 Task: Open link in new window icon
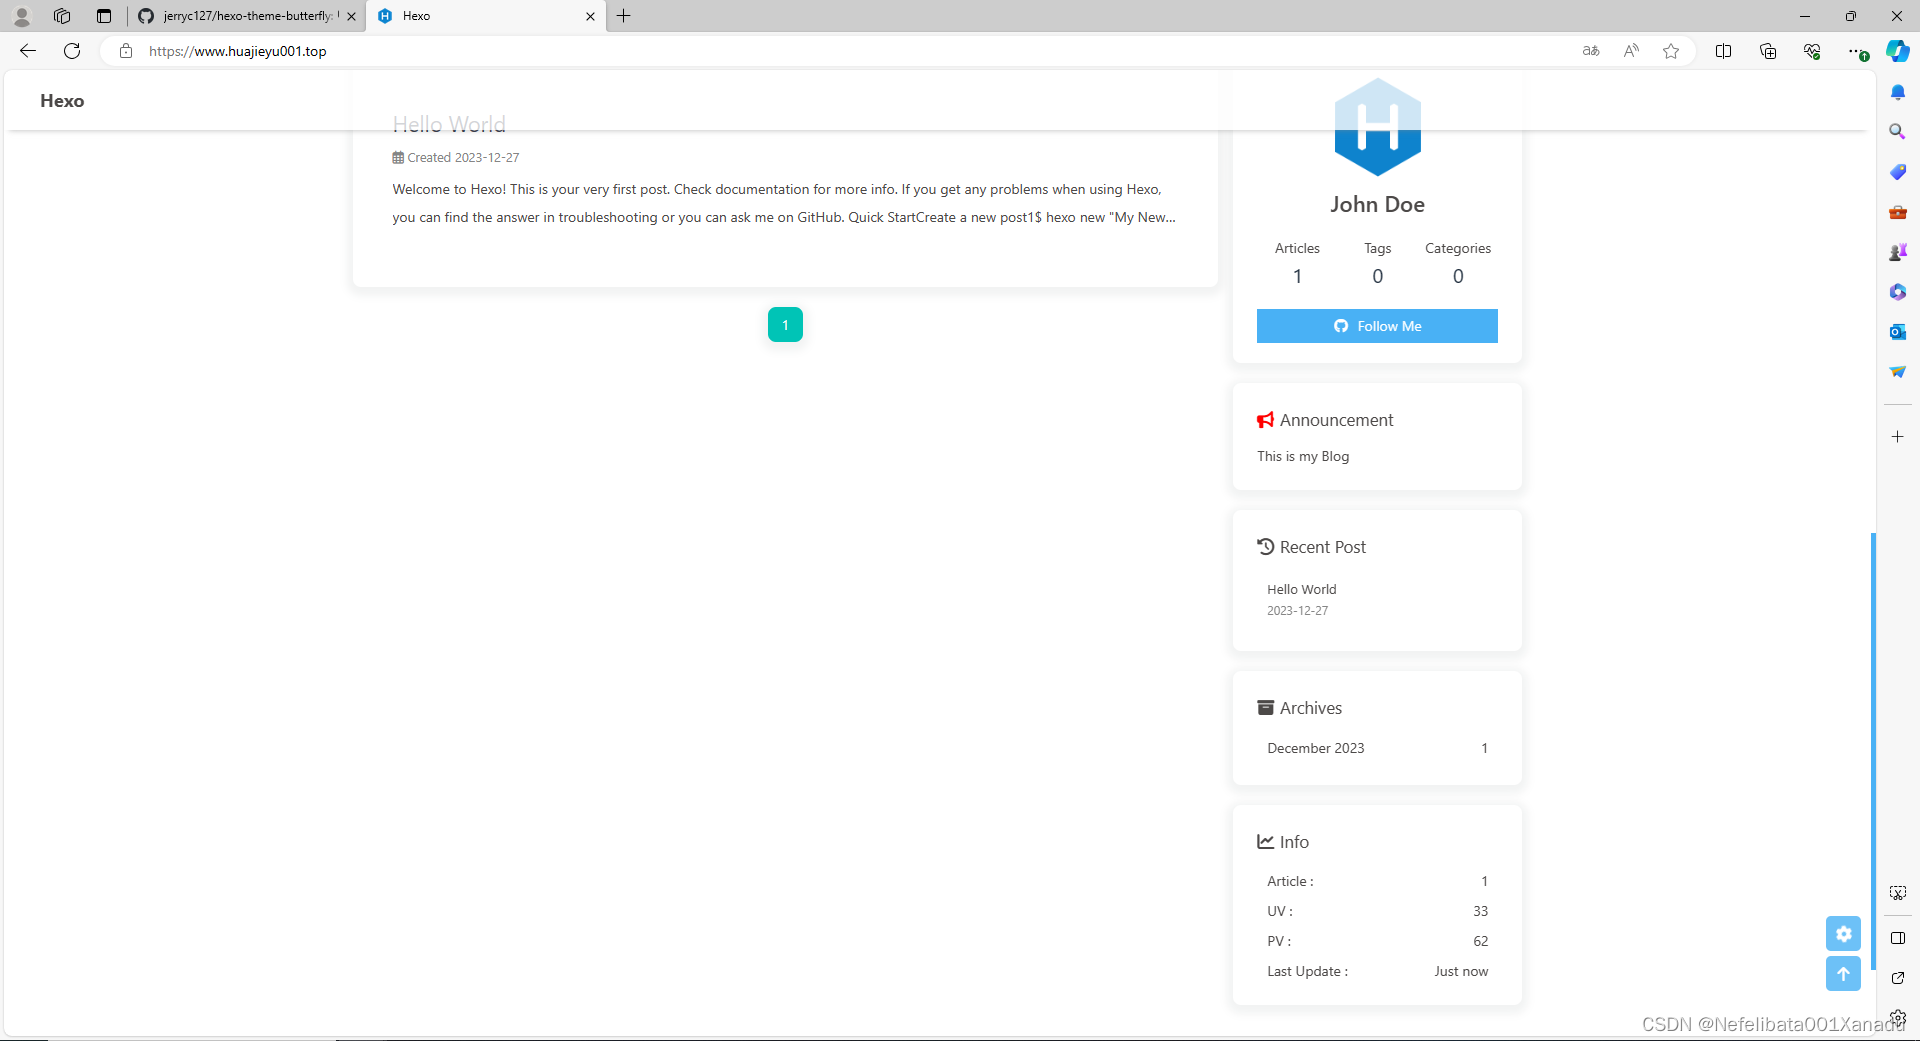(x=1897, y=978)
